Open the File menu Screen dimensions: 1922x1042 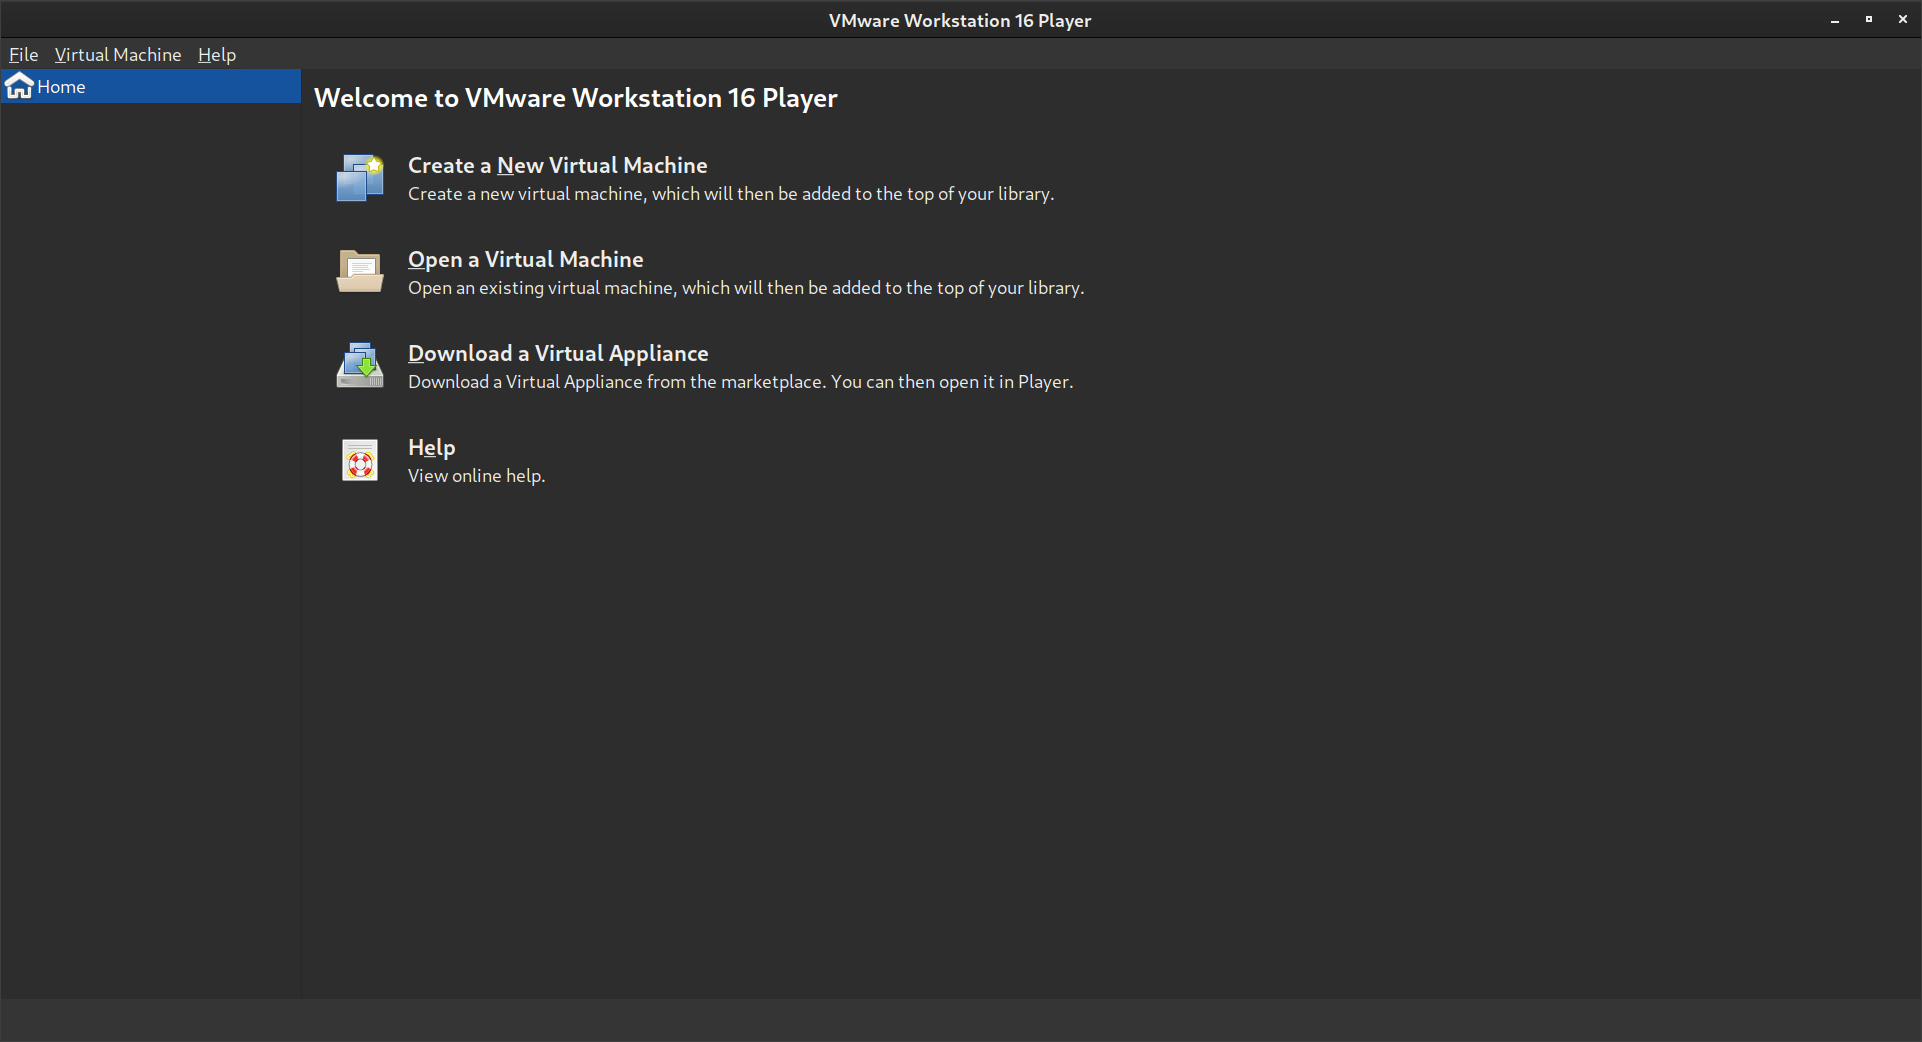(x=22, y=54)
